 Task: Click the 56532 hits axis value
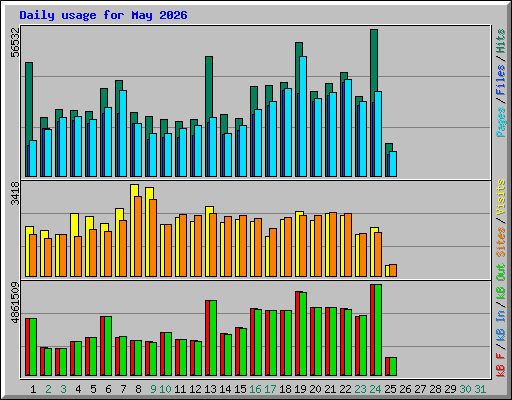(x=15, y=42)
